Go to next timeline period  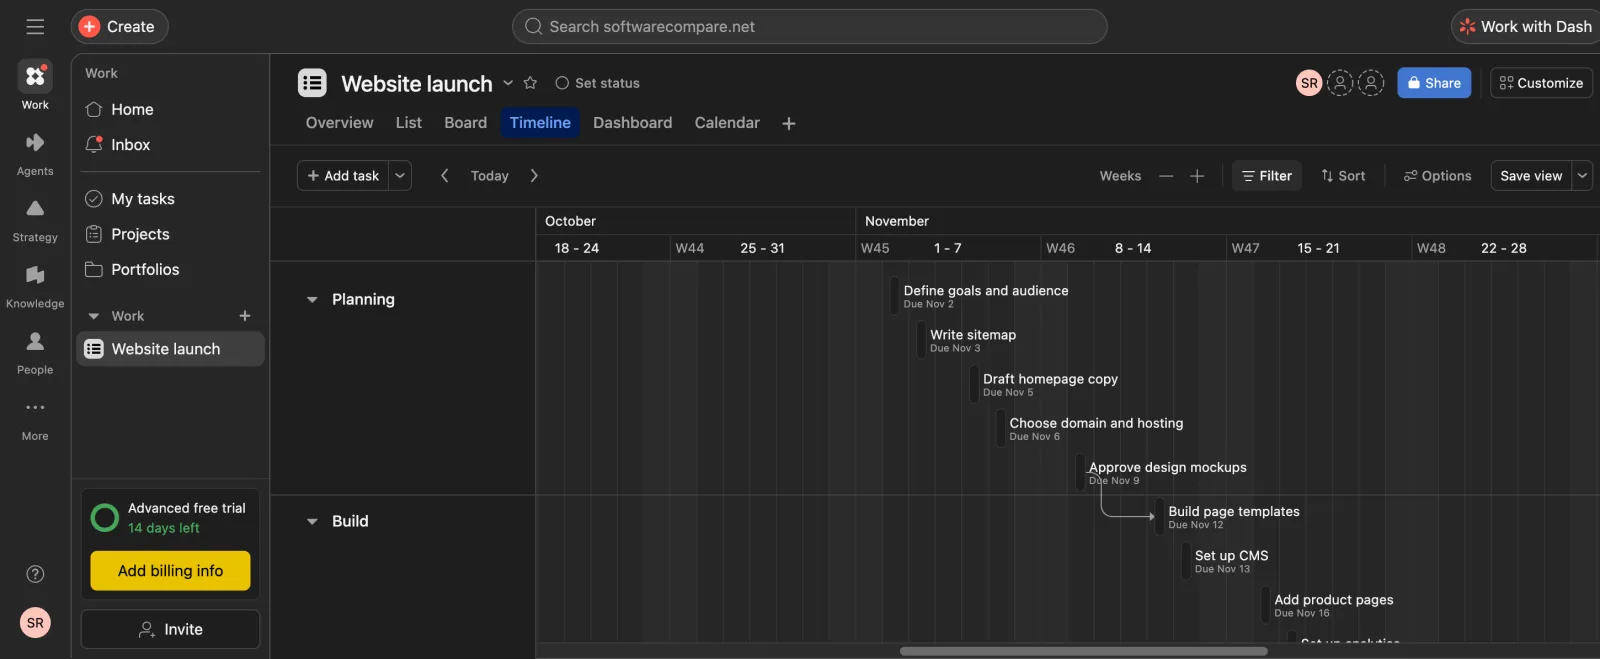(x=534, y=176)
